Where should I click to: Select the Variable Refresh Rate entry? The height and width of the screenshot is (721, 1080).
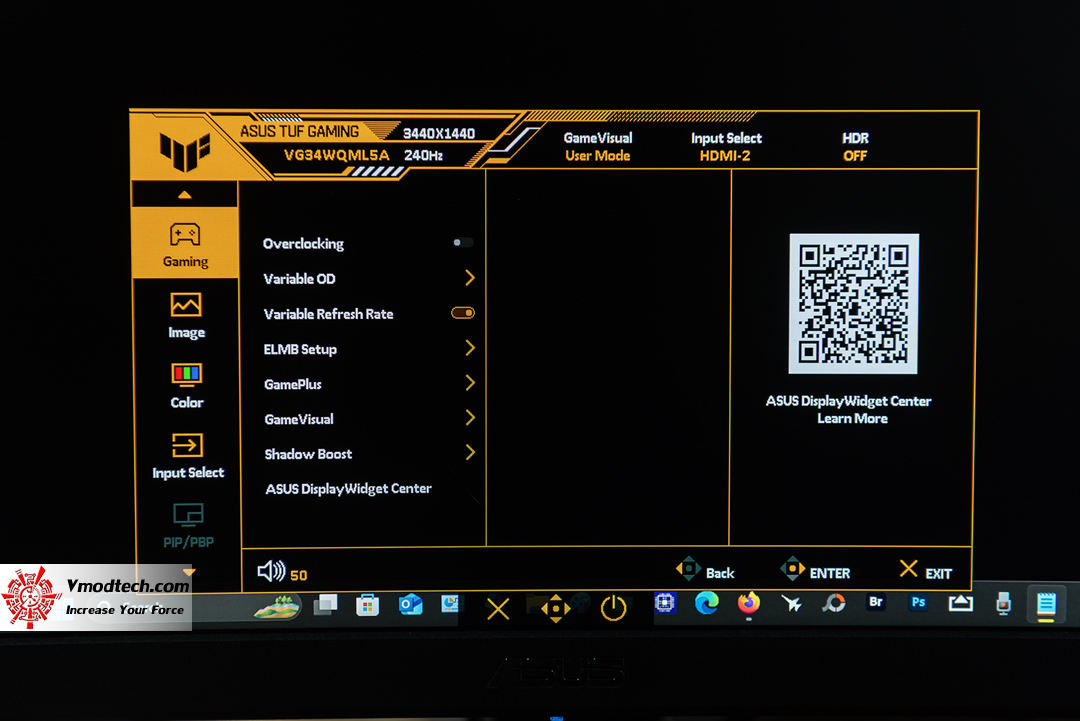[x=329, y=314]
